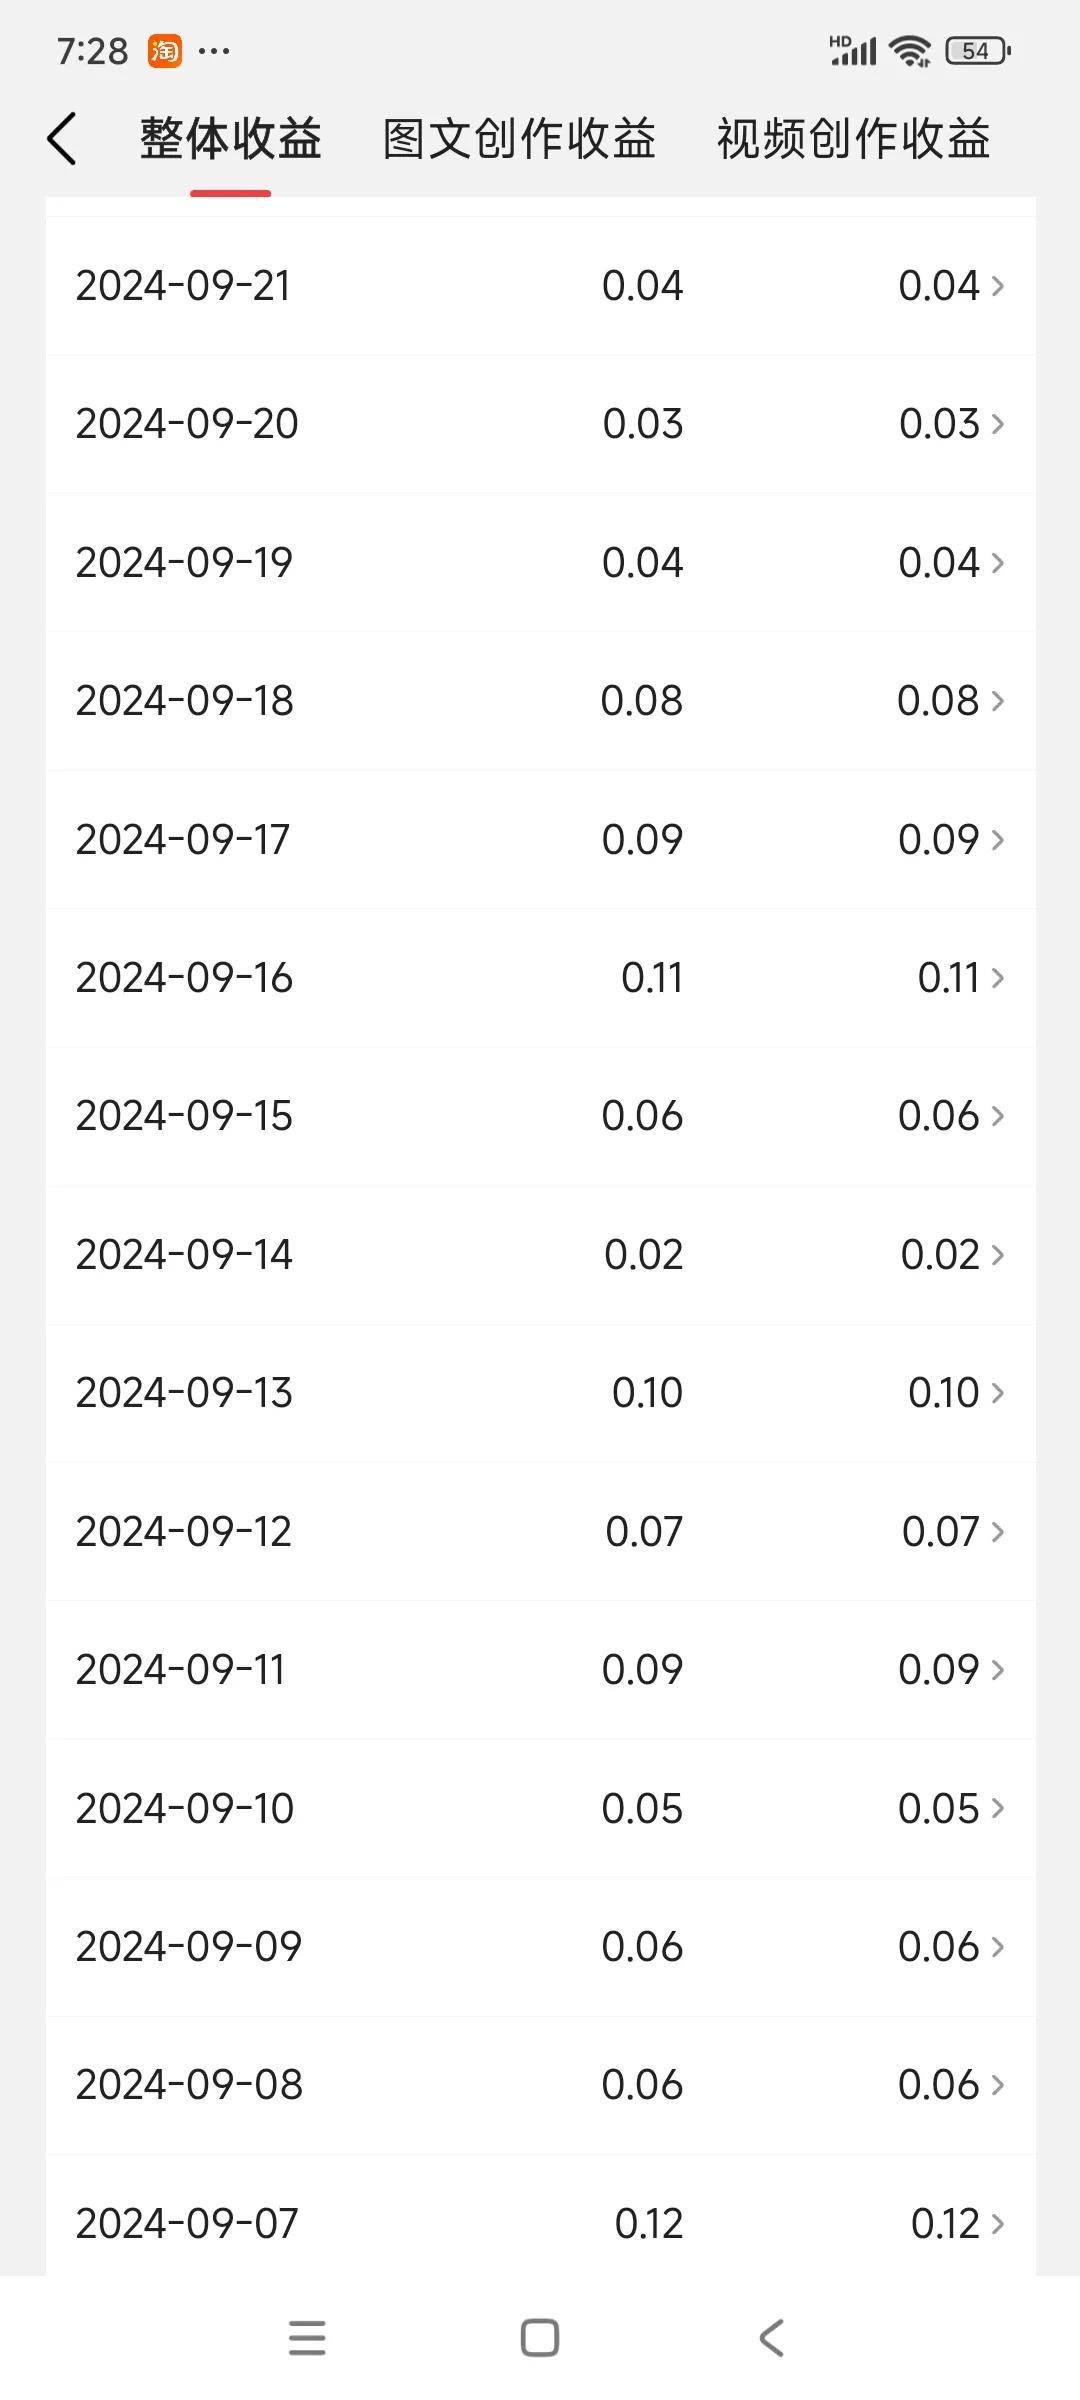Switch to 图文创作收益 tab
Viewport: 1080px width, 2400px height.
[519, 138]
